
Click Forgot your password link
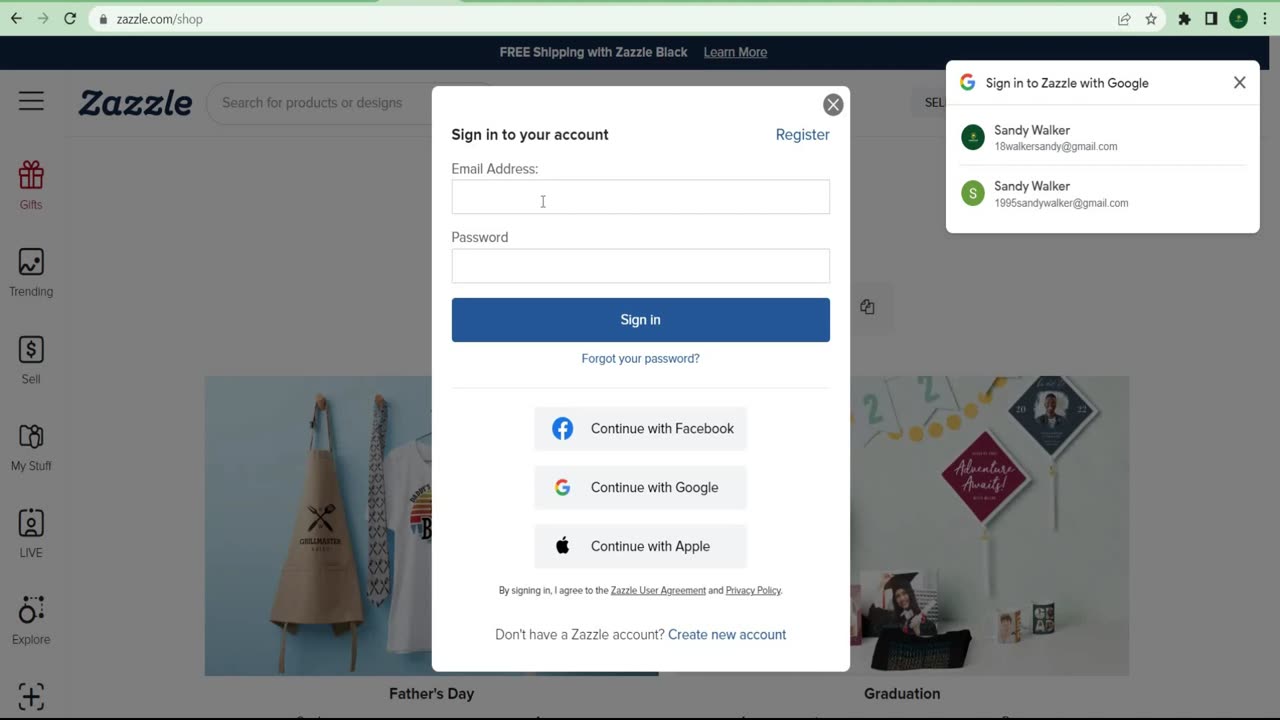pyautogui.click(x=640, y=359)
